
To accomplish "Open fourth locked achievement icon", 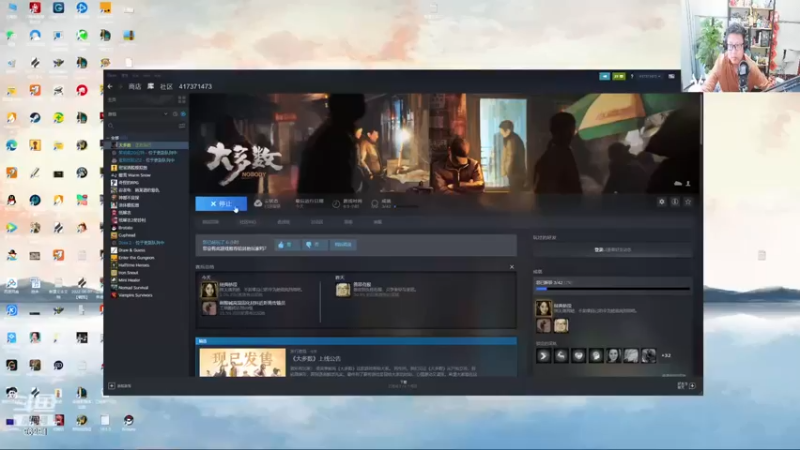I will coord(596,356).
